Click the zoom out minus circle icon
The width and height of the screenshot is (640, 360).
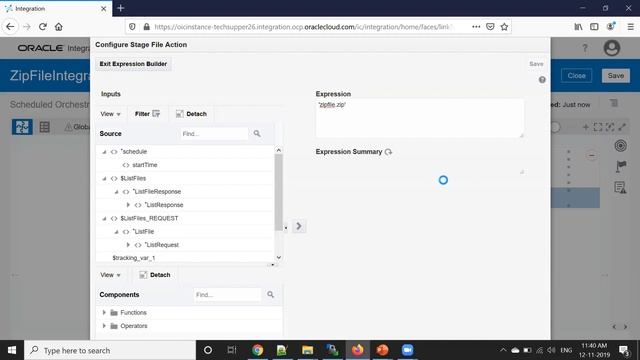coord(591,156)
